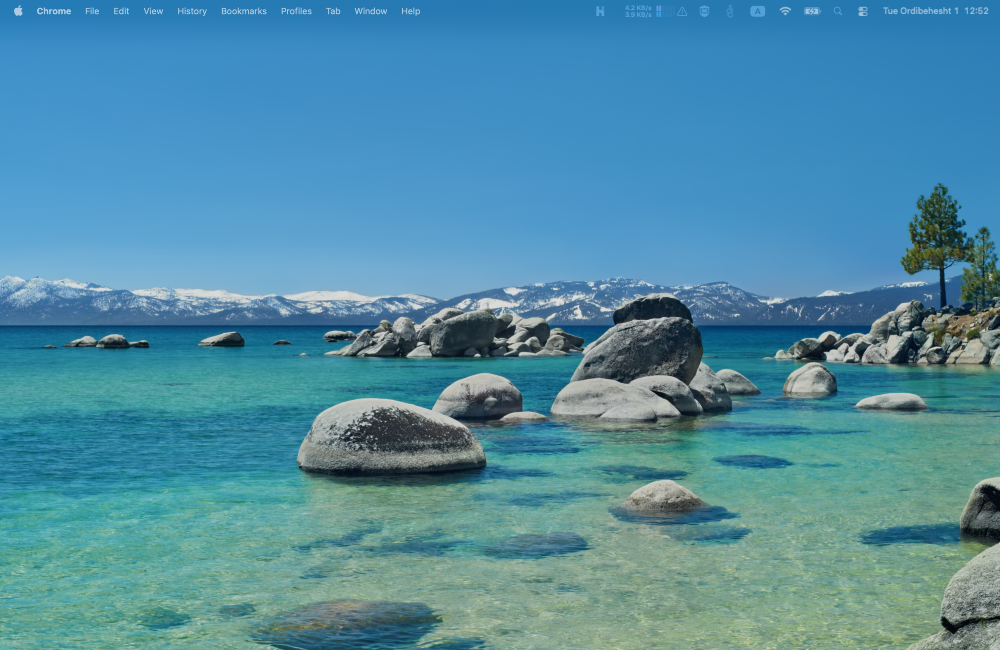Switch keyboard input source 'A' indicator
This screenshot has width=1000, height=650.
pyautogui.click(x=757, y=11)
